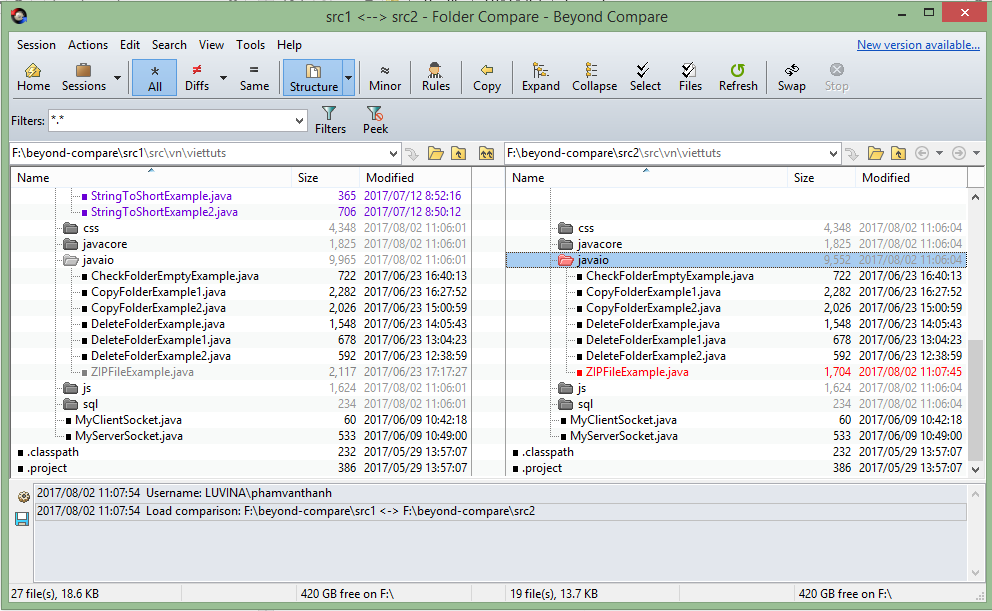Open the Sessions dropdown arrow
The height and width of the screenshot is (611, 992).
117,78
